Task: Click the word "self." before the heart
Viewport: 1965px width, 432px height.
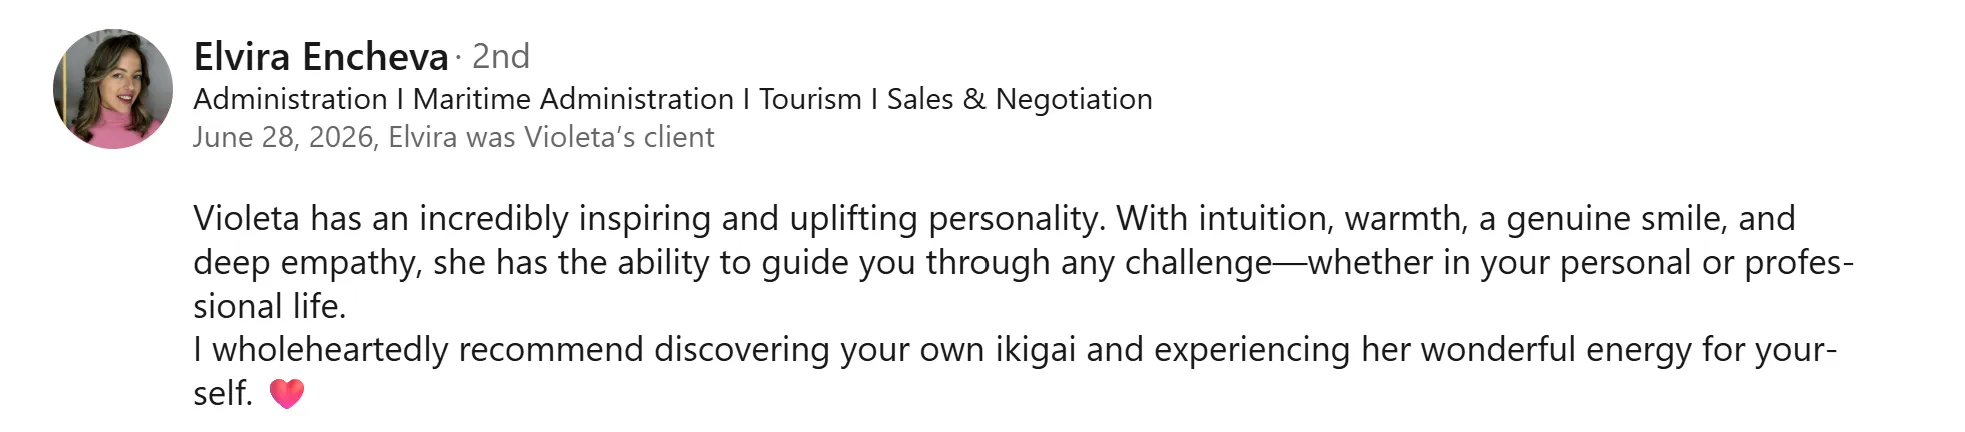Action: pyautogui.click(x=223, y=394)
